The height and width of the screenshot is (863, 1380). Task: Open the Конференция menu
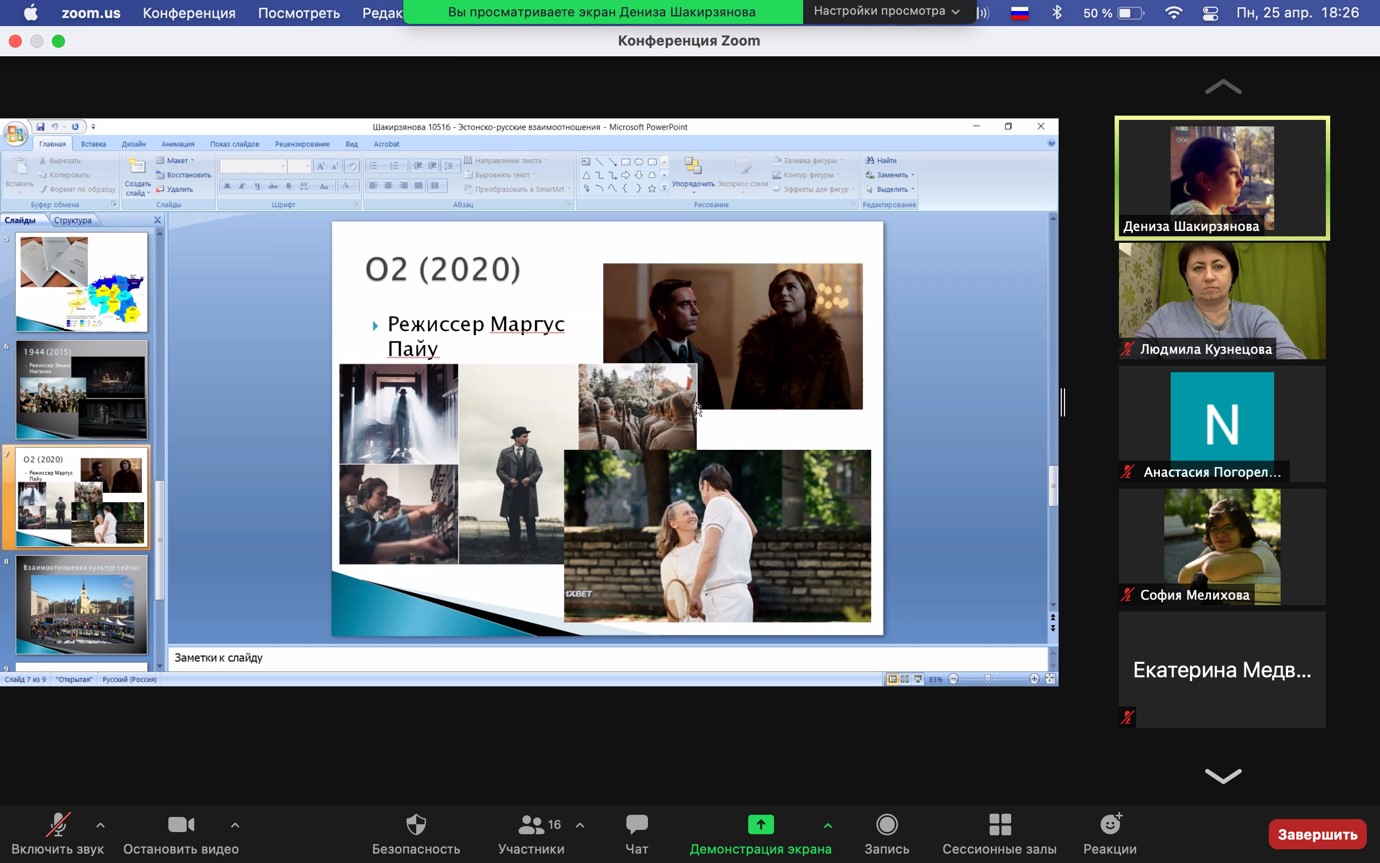[x=189, y=13]
